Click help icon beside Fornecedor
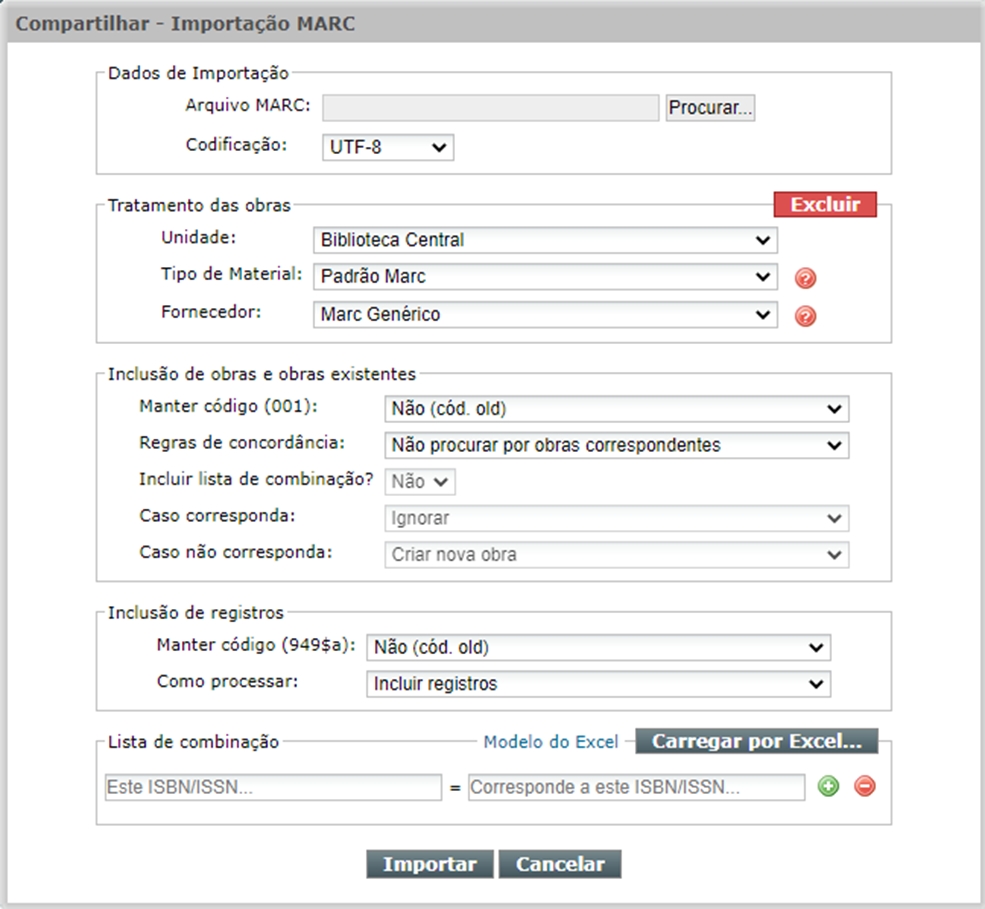 point(805,316)
